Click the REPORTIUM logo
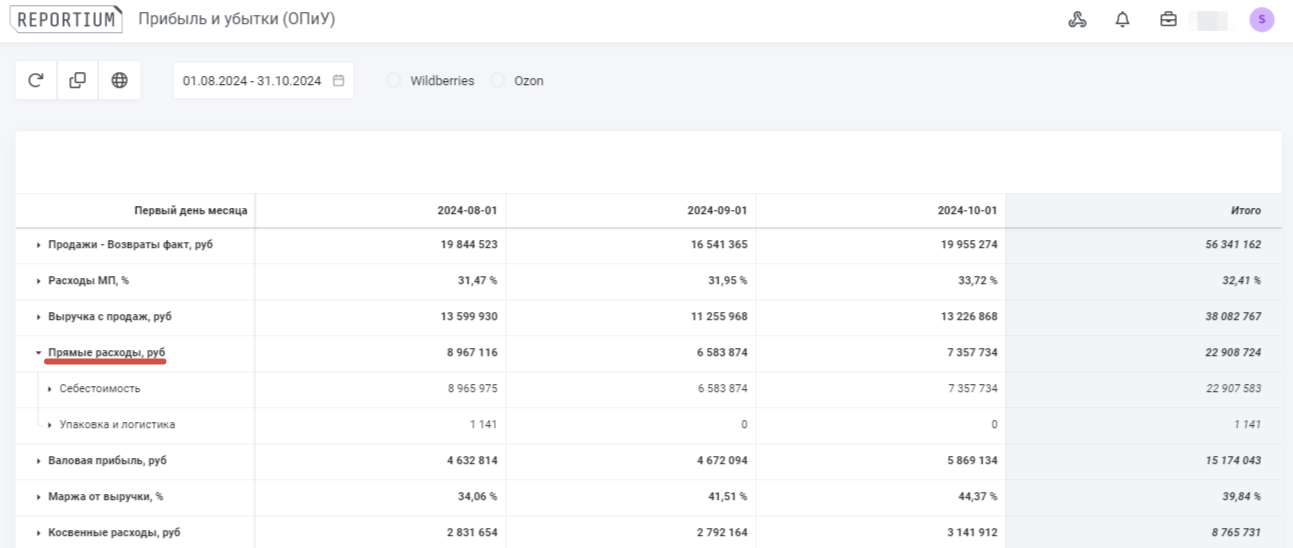 click(x=66, y=20)
